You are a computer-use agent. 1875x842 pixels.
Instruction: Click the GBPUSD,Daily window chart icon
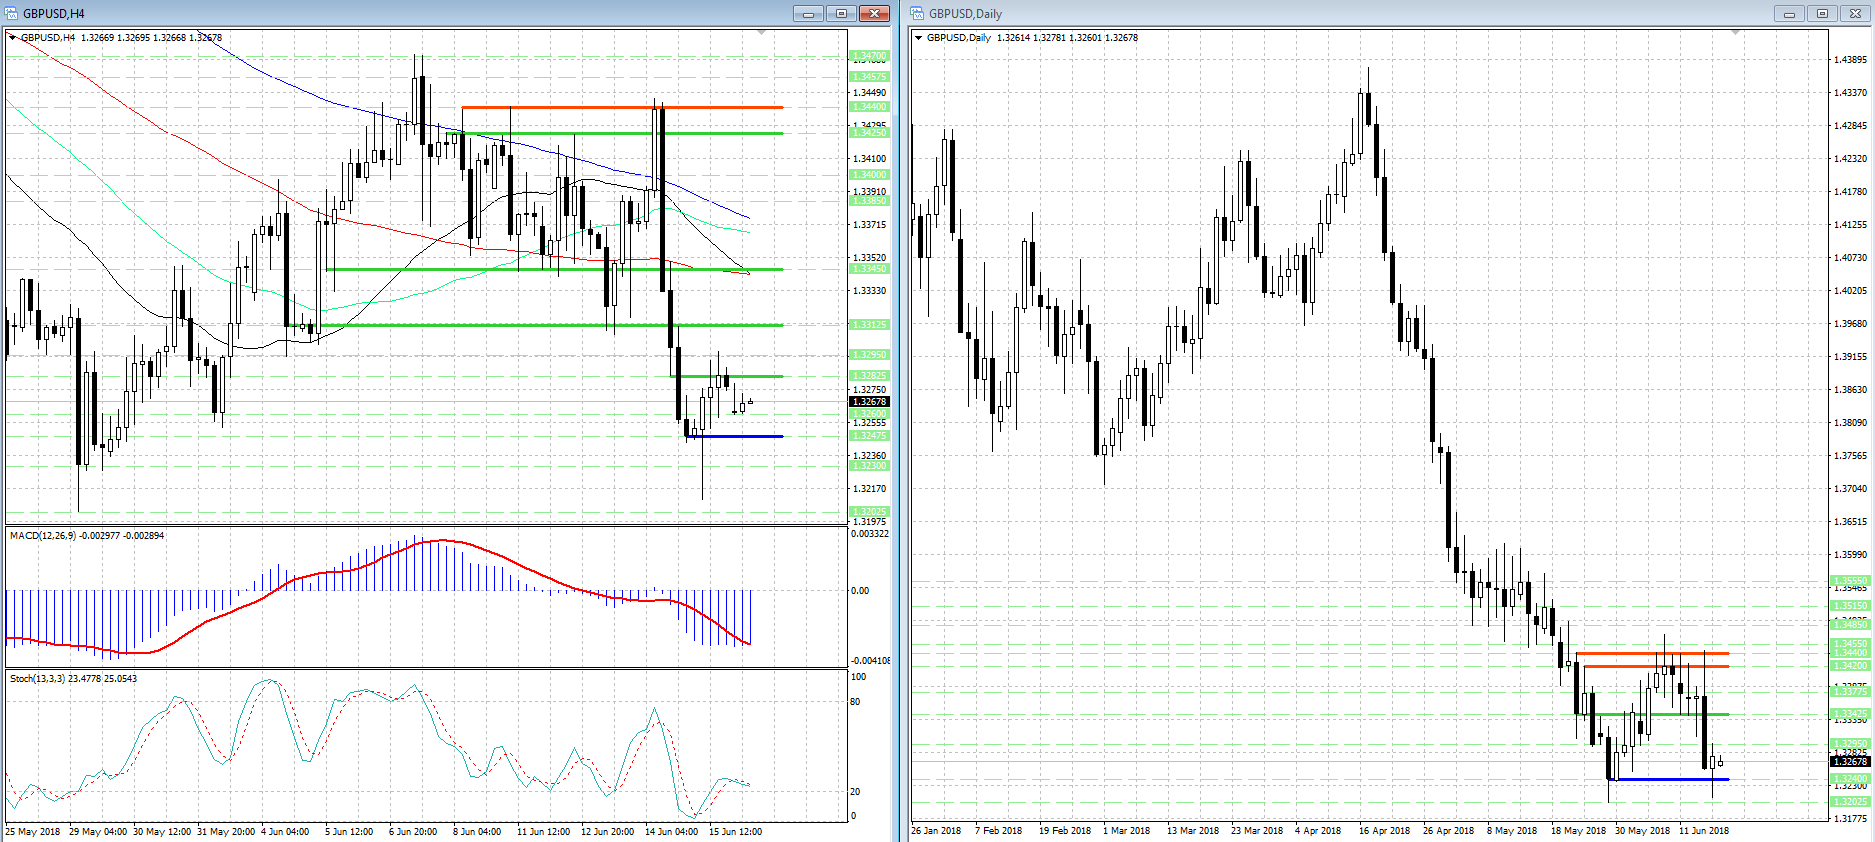pos(918,13)
